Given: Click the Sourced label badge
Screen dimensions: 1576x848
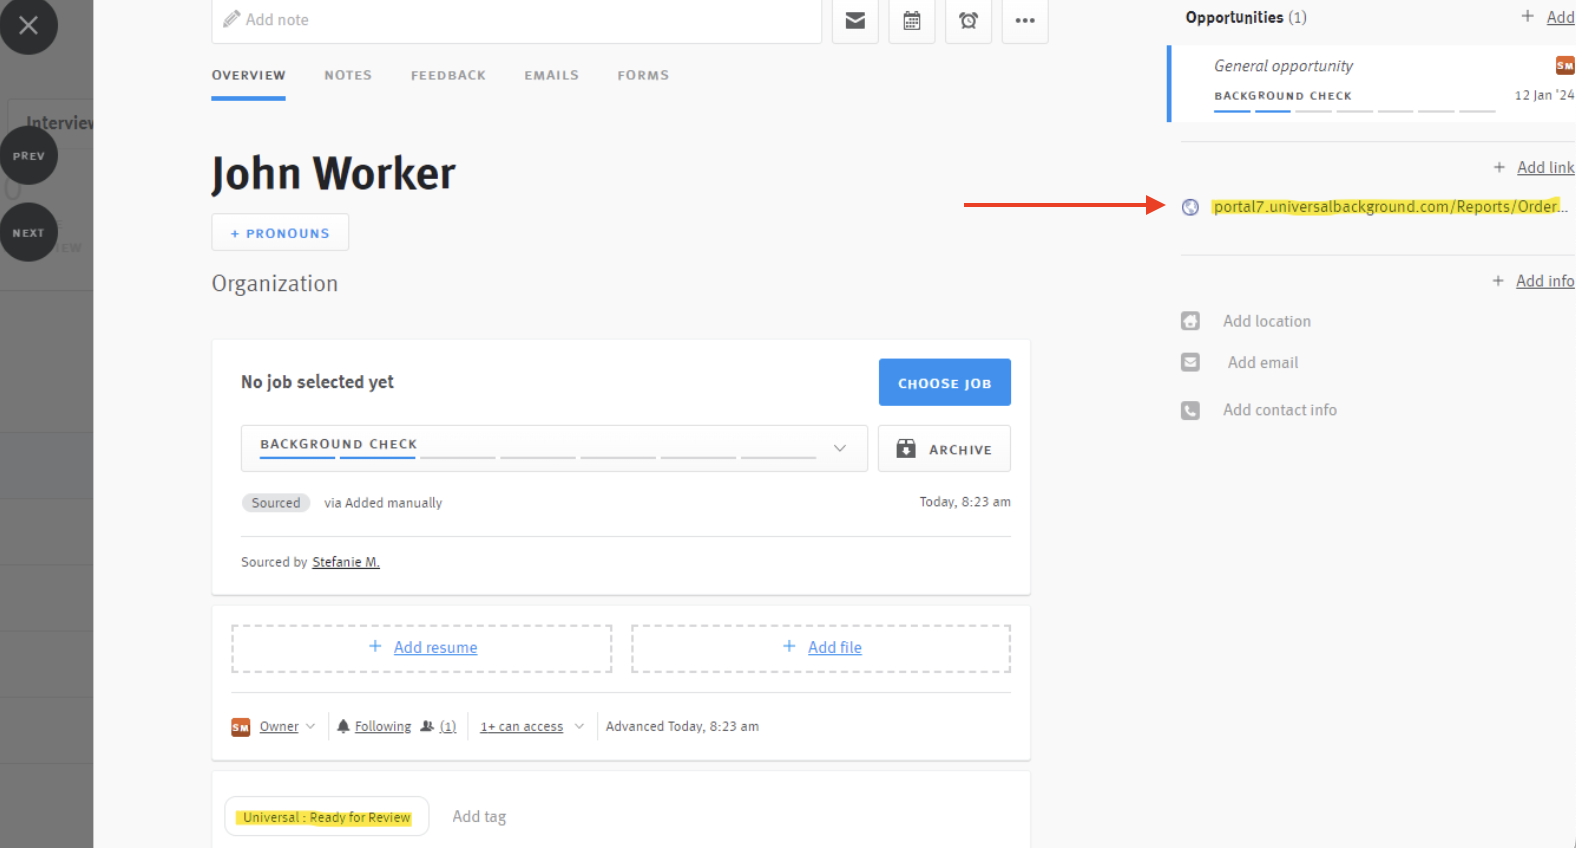Looking at the screenshot, I should [x=276, y=503].
